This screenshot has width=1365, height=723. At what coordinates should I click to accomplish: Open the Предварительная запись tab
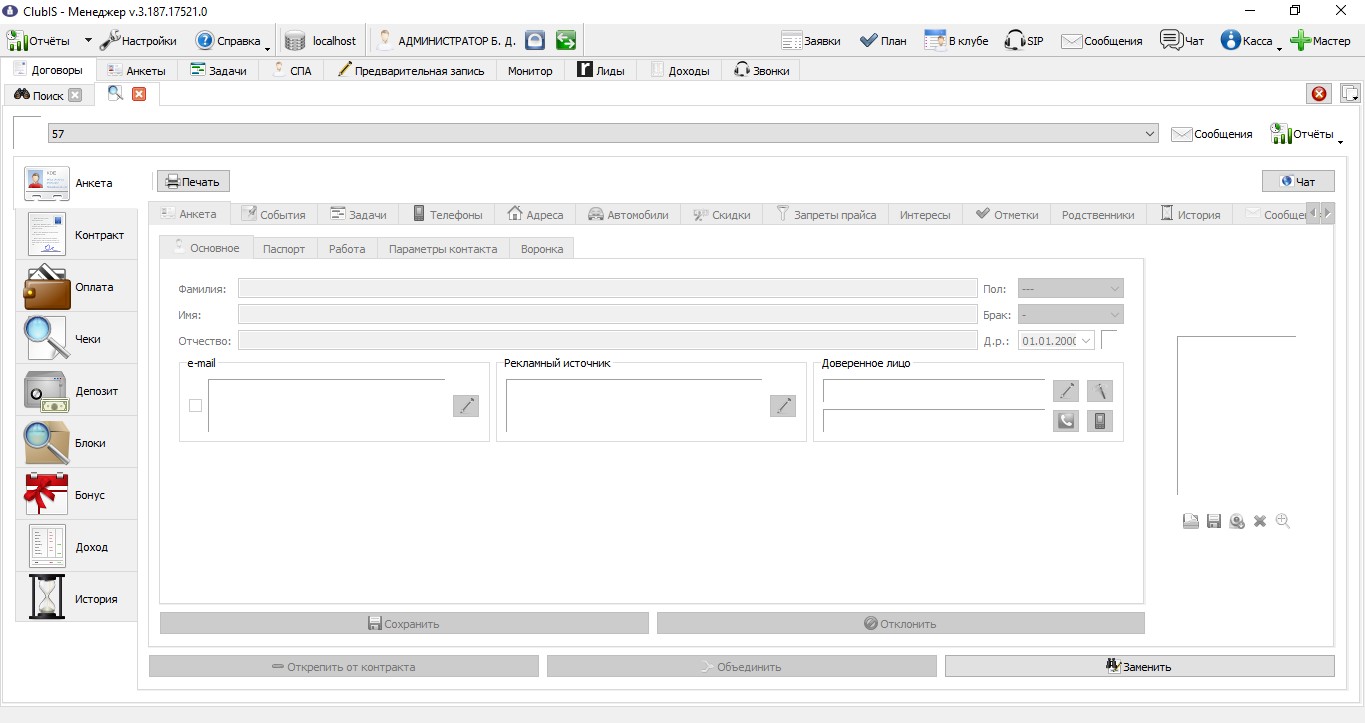click(x=410, y=71)
